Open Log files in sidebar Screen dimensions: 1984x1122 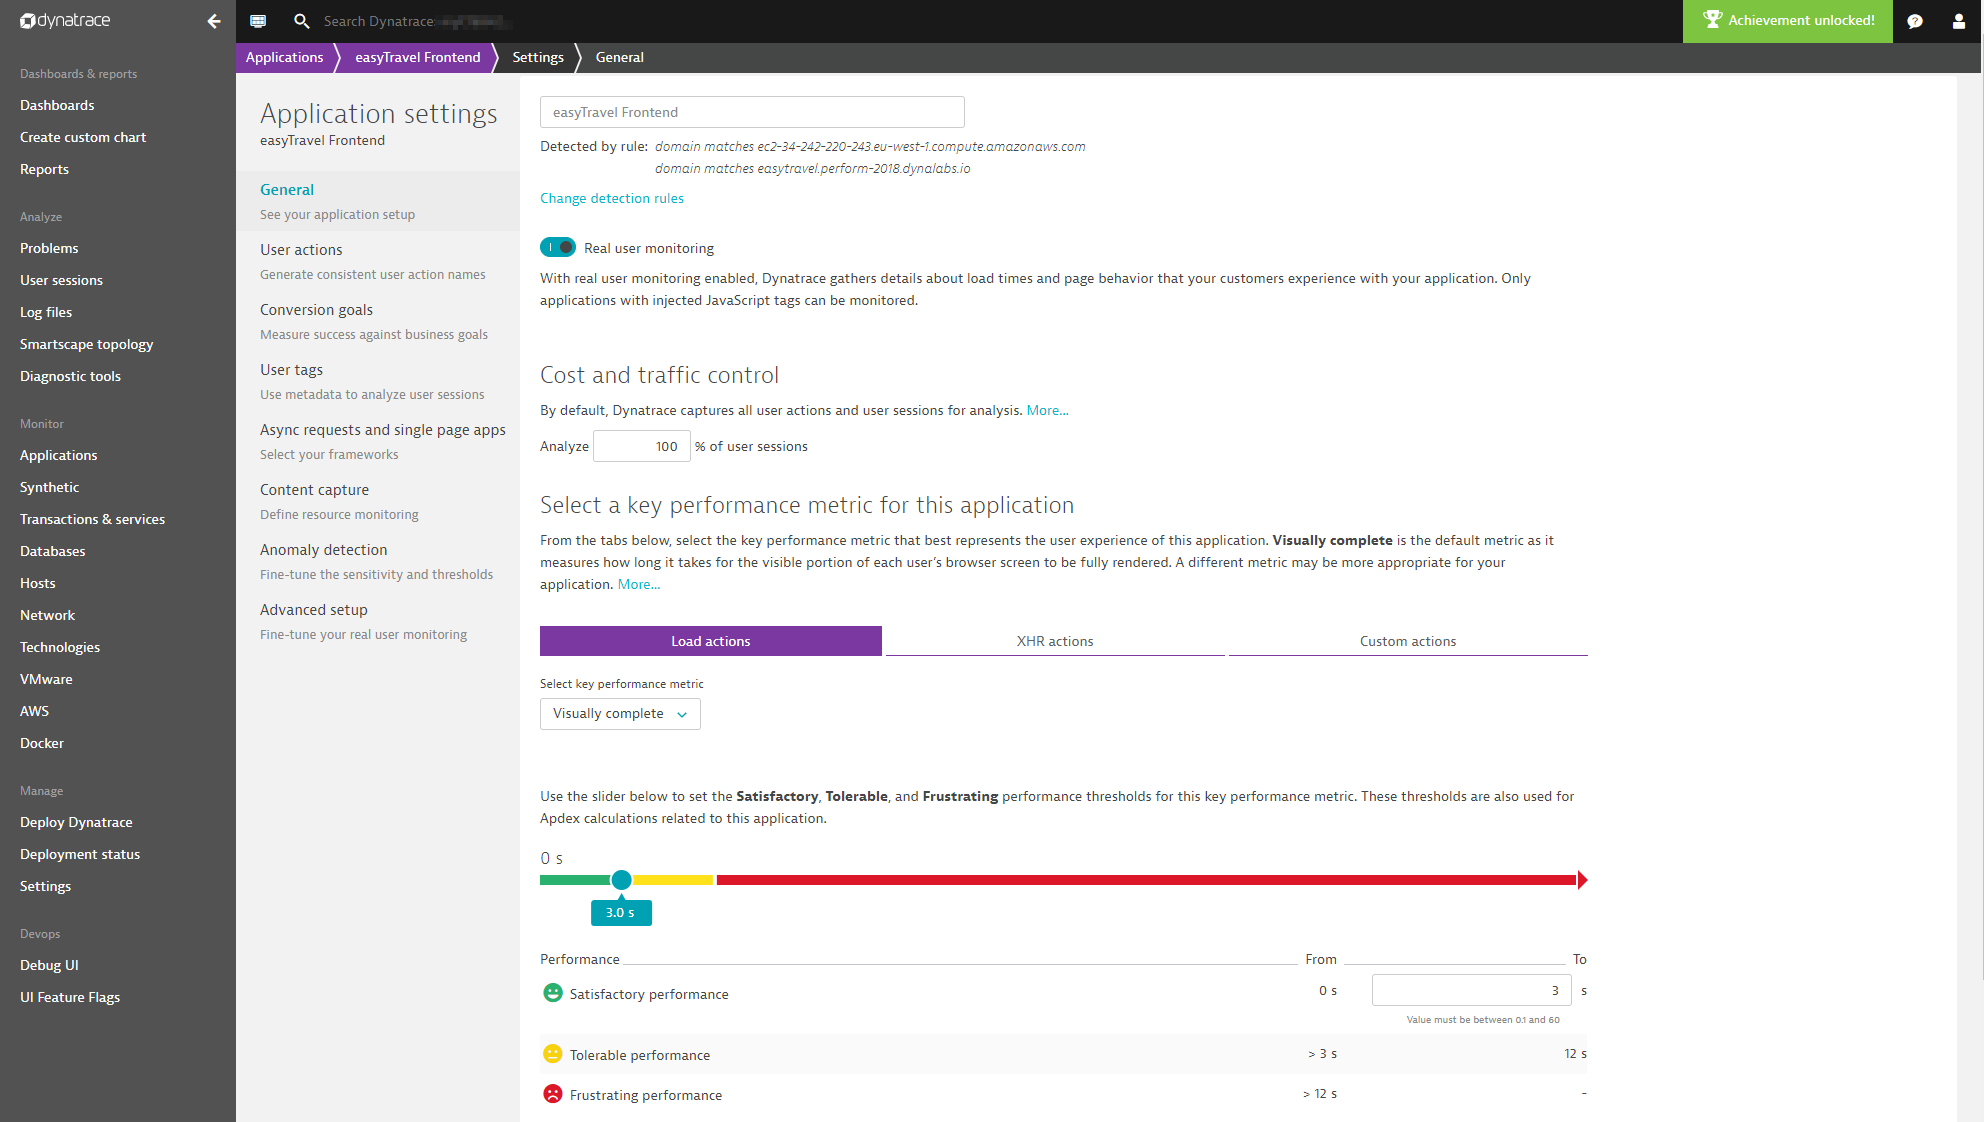point(46,312)
